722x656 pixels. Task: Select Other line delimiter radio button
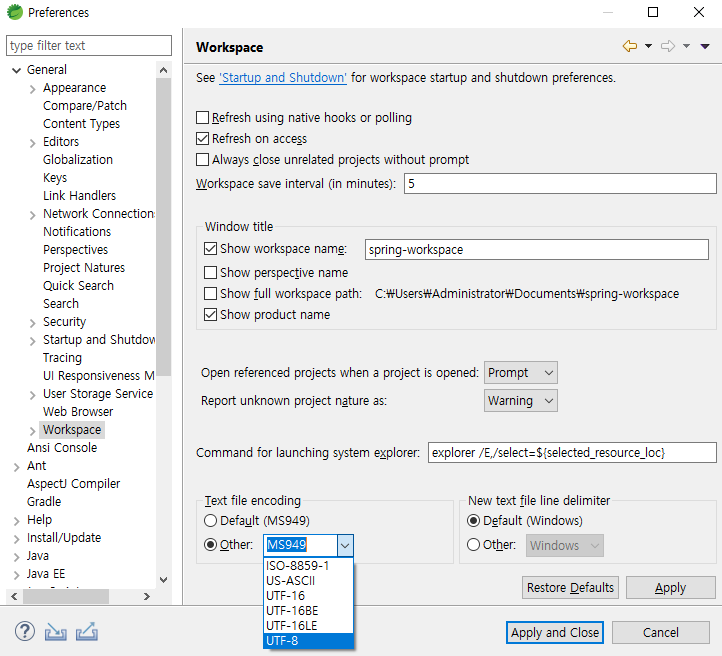click(473, 545)
